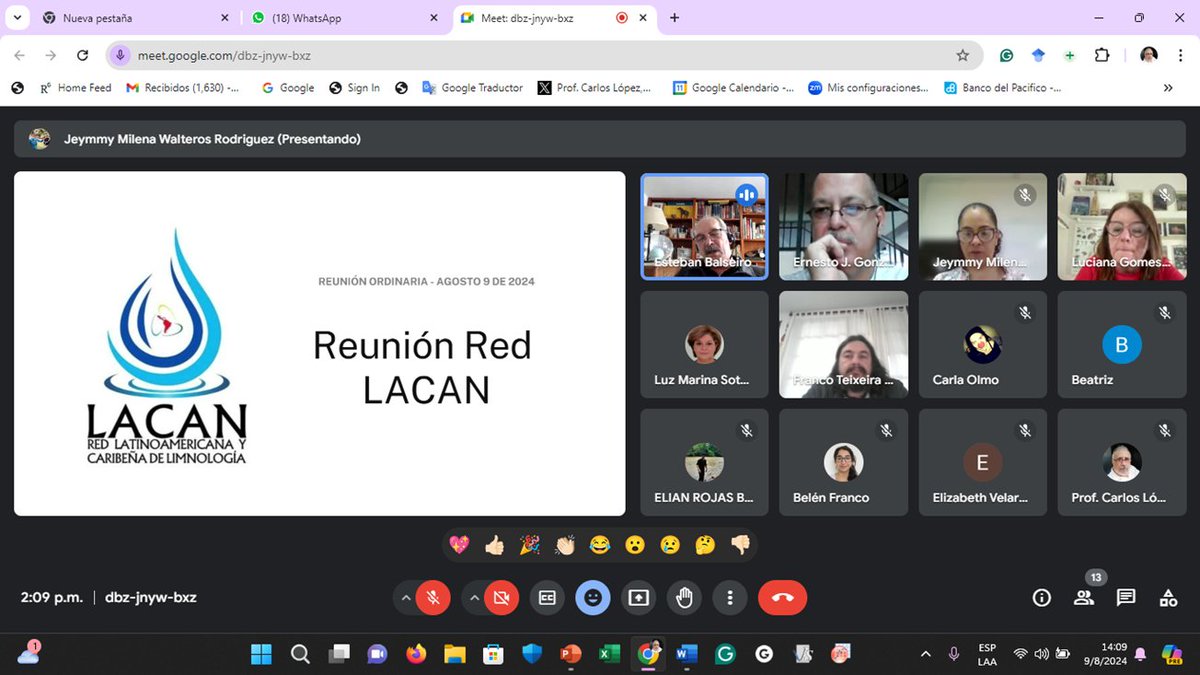Open the activities panel
1200x675 pixels.
1168,598
